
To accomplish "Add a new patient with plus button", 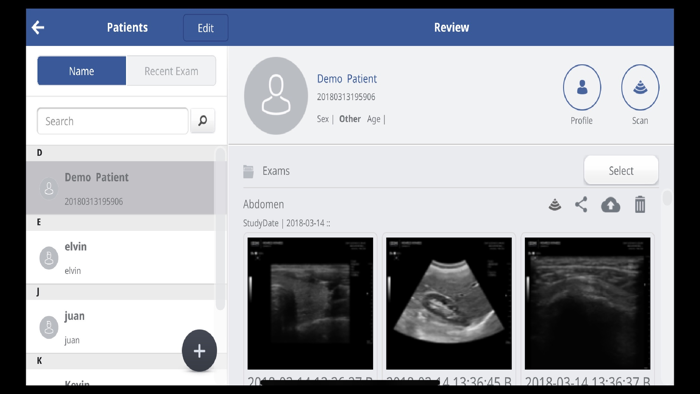I will pos(199,351).
